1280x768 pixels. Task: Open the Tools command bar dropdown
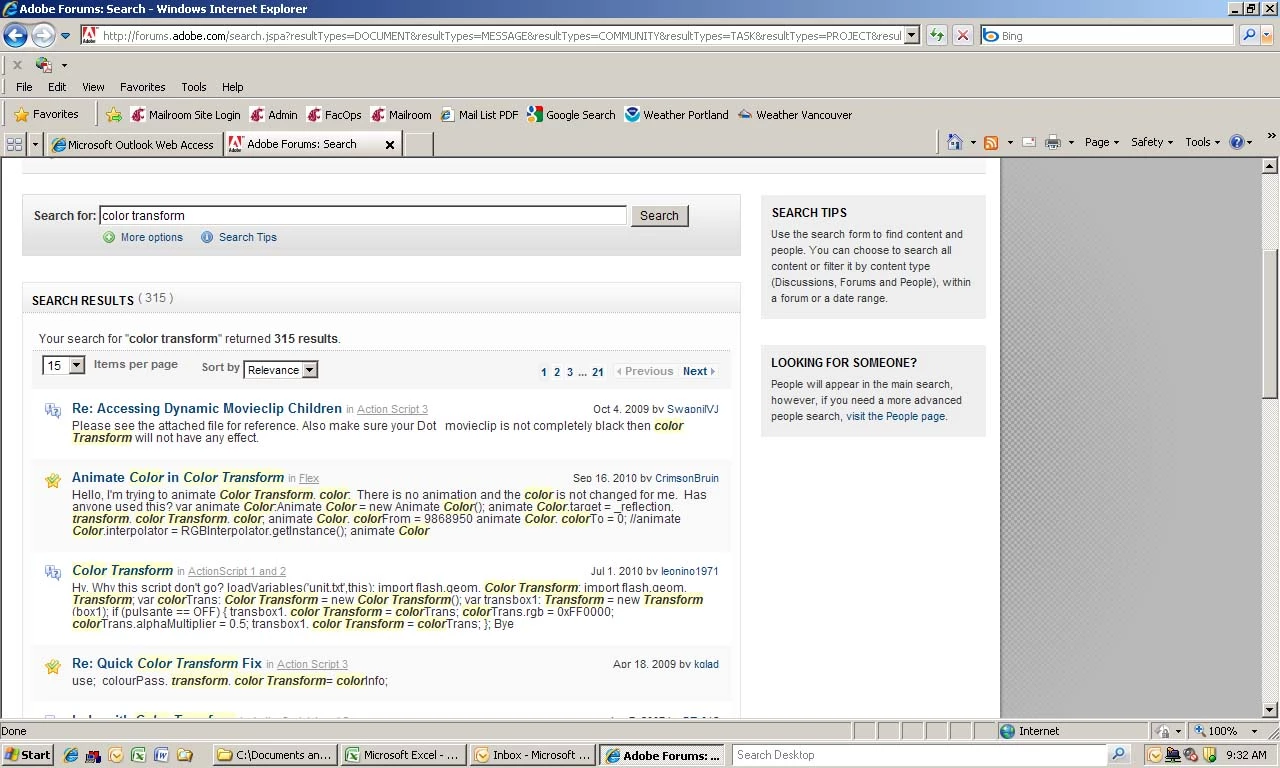(x=1202, y=143)
